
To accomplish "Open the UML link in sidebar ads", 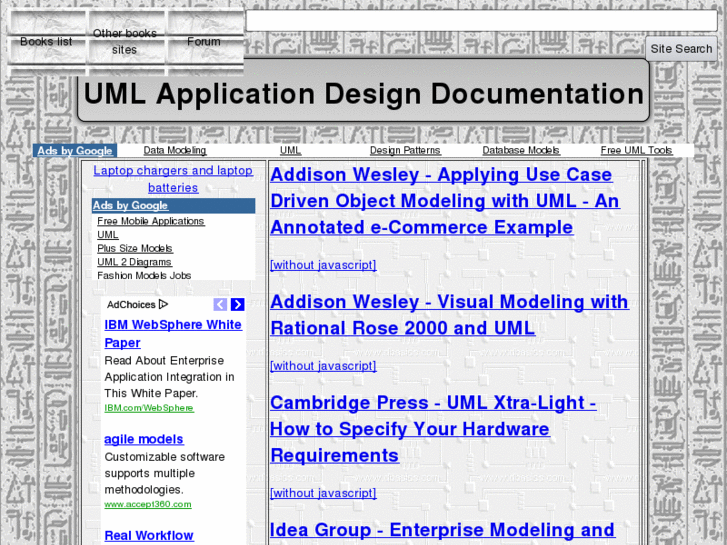I will [108, 235].
